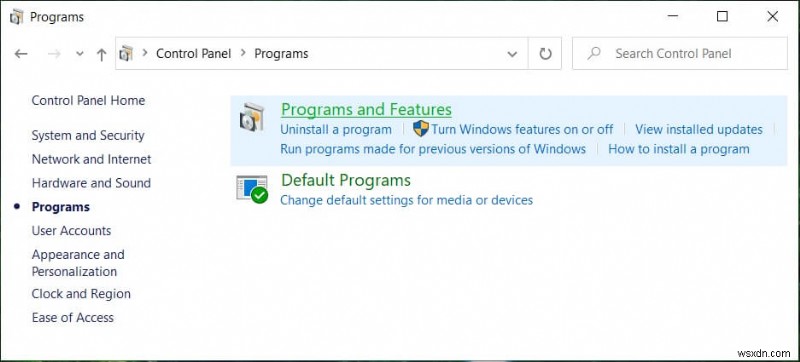
Task: Open the recent locations dropdown arrow
Action: click(80, 54)
